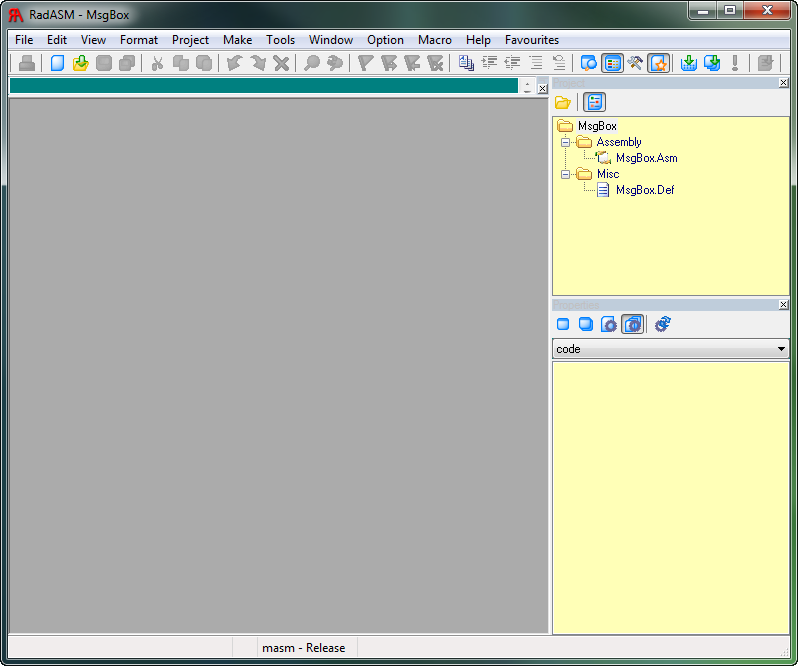The height and width of the screenshot is (666, 798).
Task: Click the Paste toolbar icon
Action: [x=204, y=64]
